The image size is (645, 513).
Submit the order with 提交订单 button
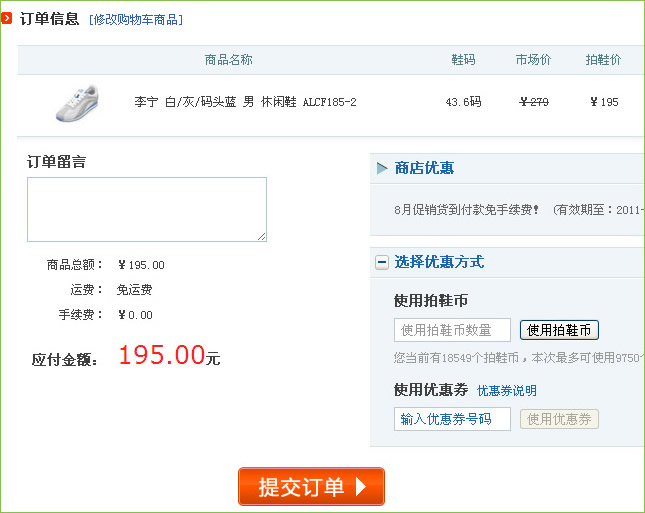click(x=311, y=487)
